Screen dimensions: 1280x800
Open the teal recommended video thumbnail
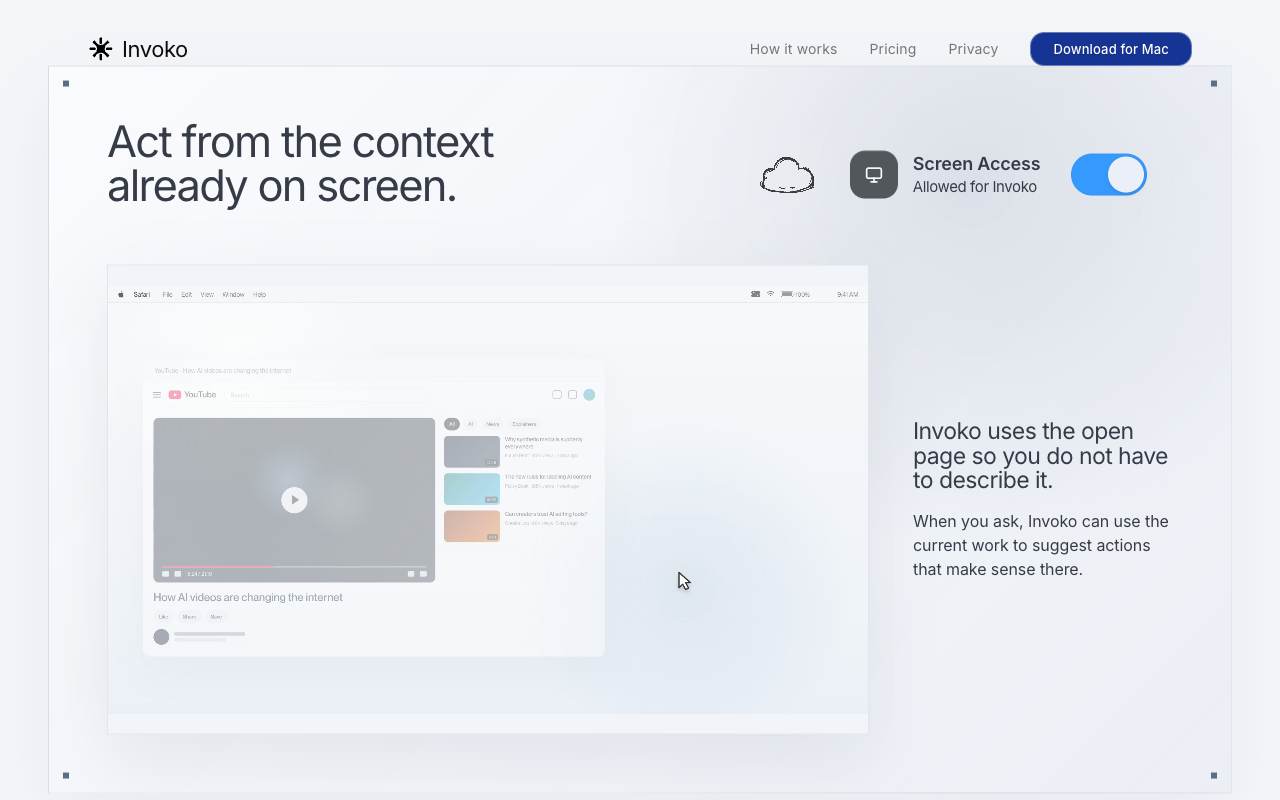(x=472, y=489)
